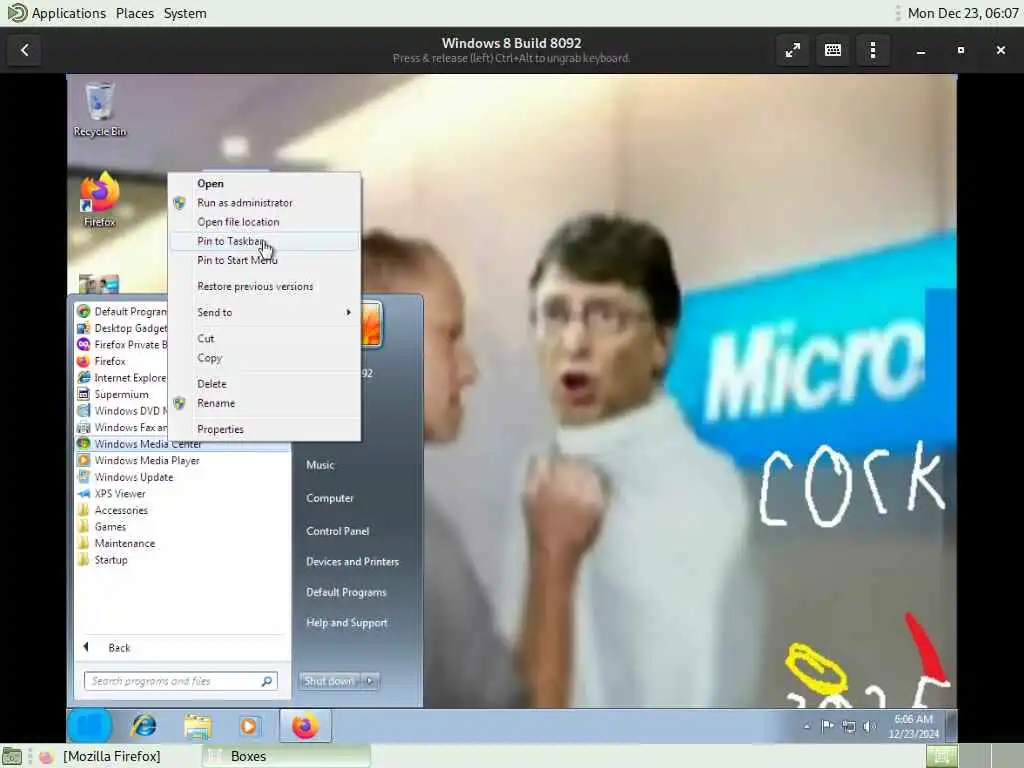This screenshot has width=1024, height=768.
Task: Click the Windows taskbar clock
Action: coord(913,726)
